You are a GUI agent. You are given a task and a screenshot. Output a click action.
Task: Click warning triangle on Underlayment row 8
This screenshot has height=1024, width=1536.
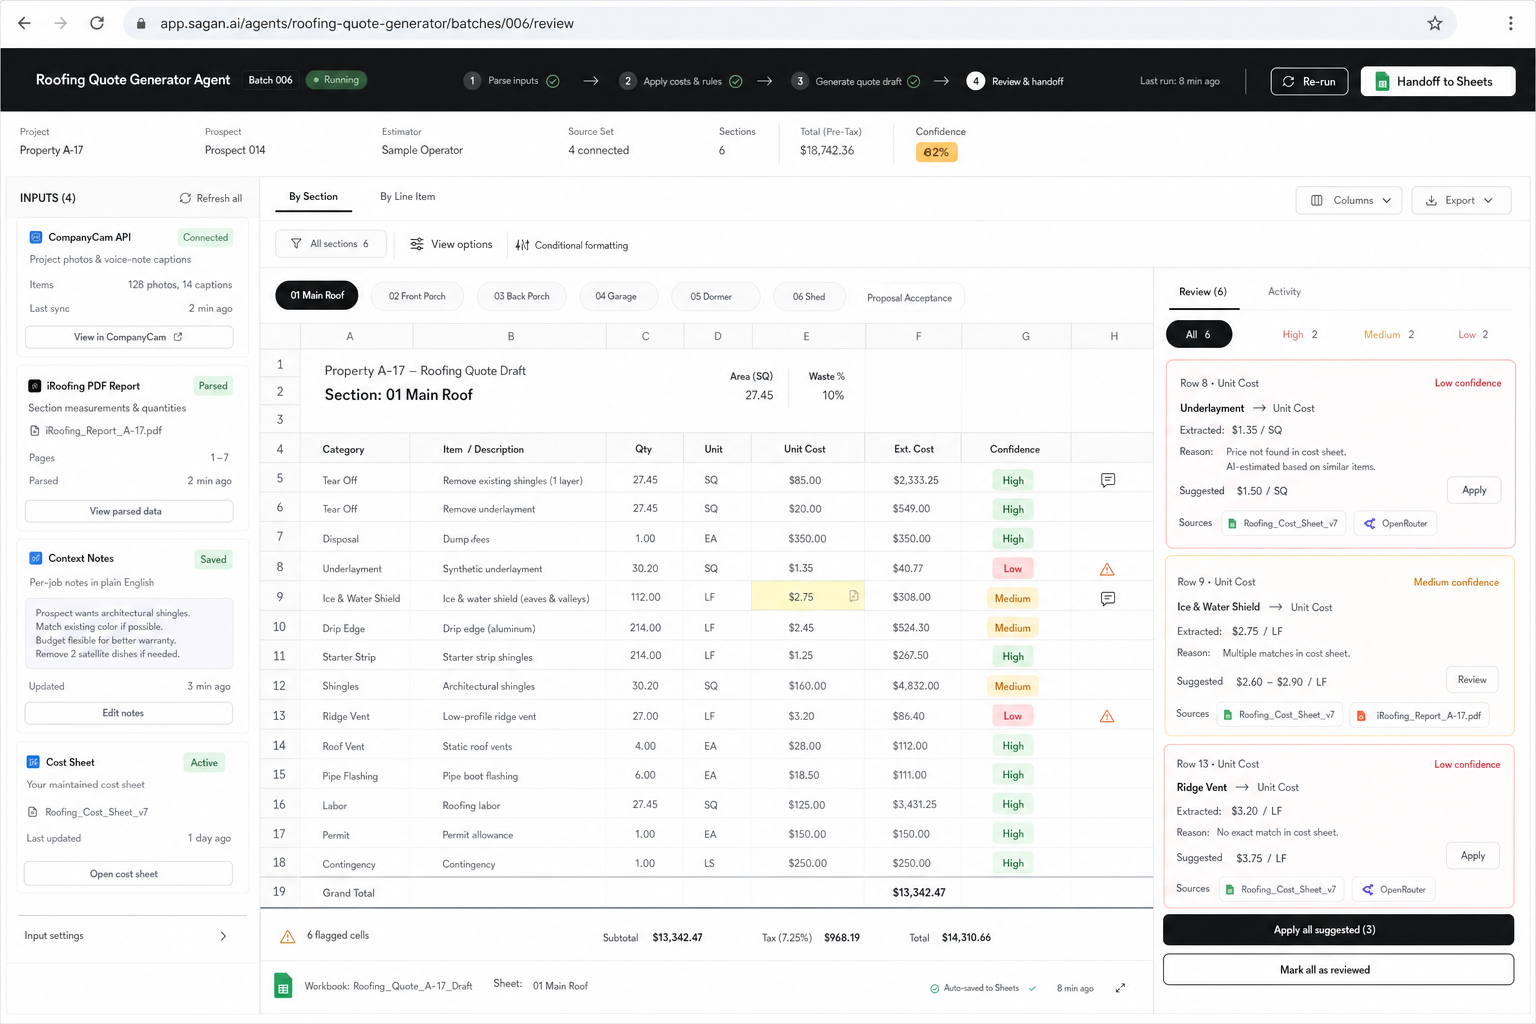click(1107, 569)
